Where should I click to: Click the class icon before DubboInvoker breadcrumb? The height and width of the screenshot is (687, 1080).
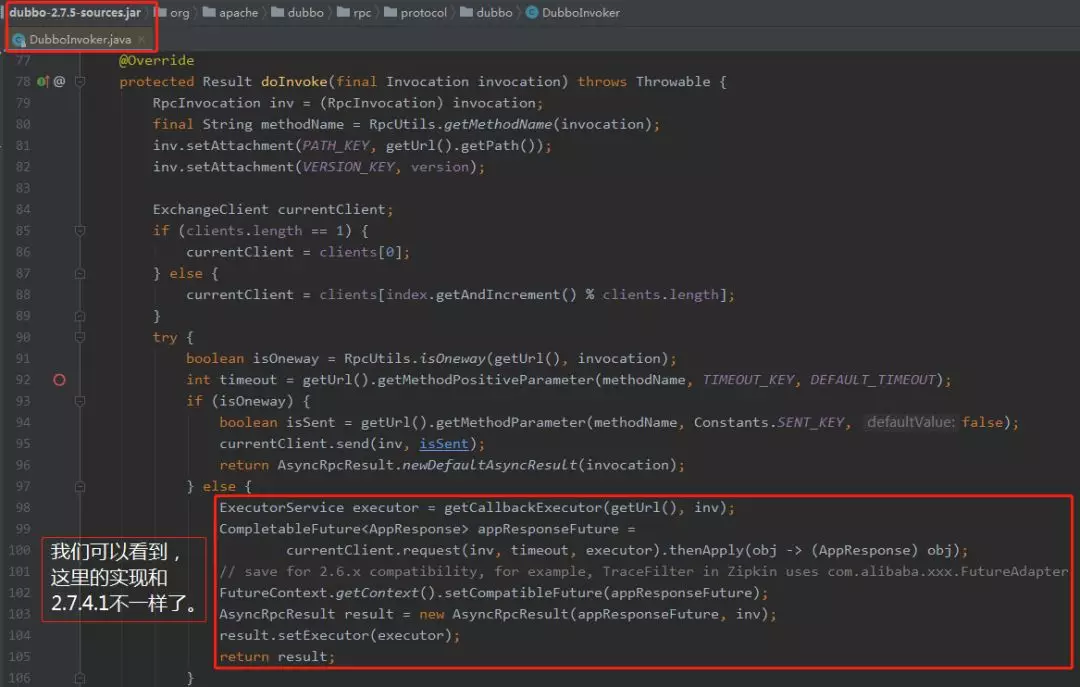pos(532,12)
